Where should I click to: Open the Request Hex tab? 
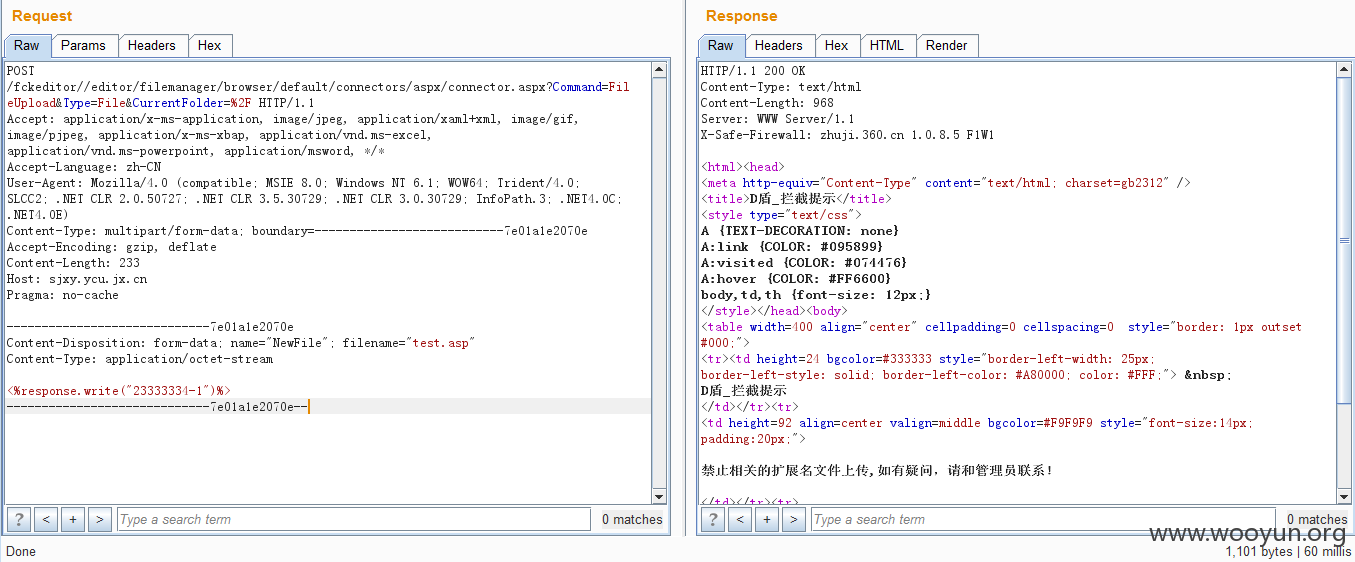210,45
